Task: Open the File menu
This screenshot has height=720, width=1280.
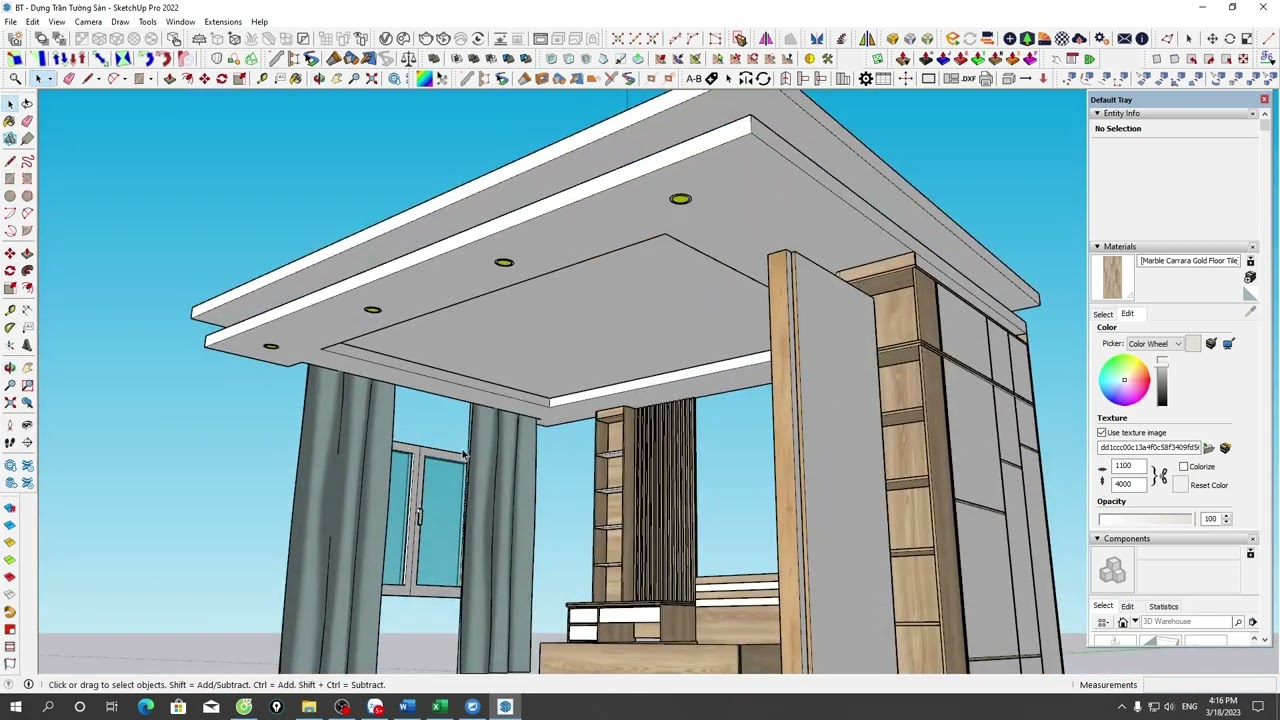Action: [x=10, y=22]
